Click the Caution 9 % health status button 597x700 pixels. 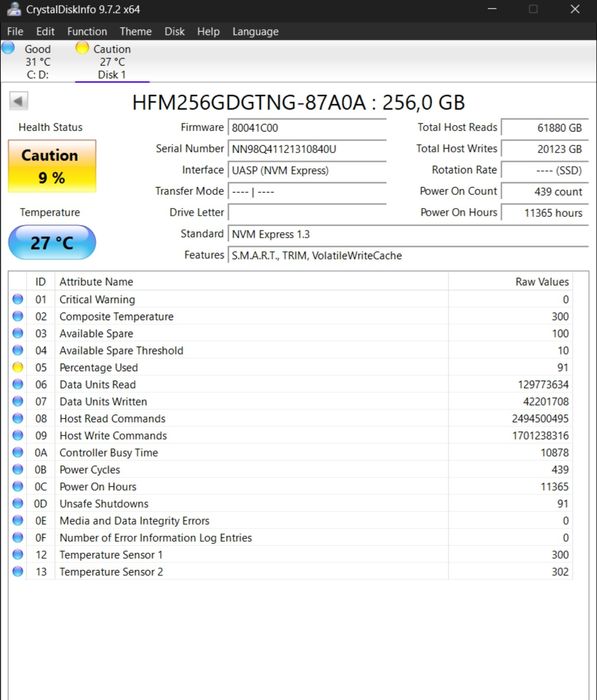click(x=52, y=166)
